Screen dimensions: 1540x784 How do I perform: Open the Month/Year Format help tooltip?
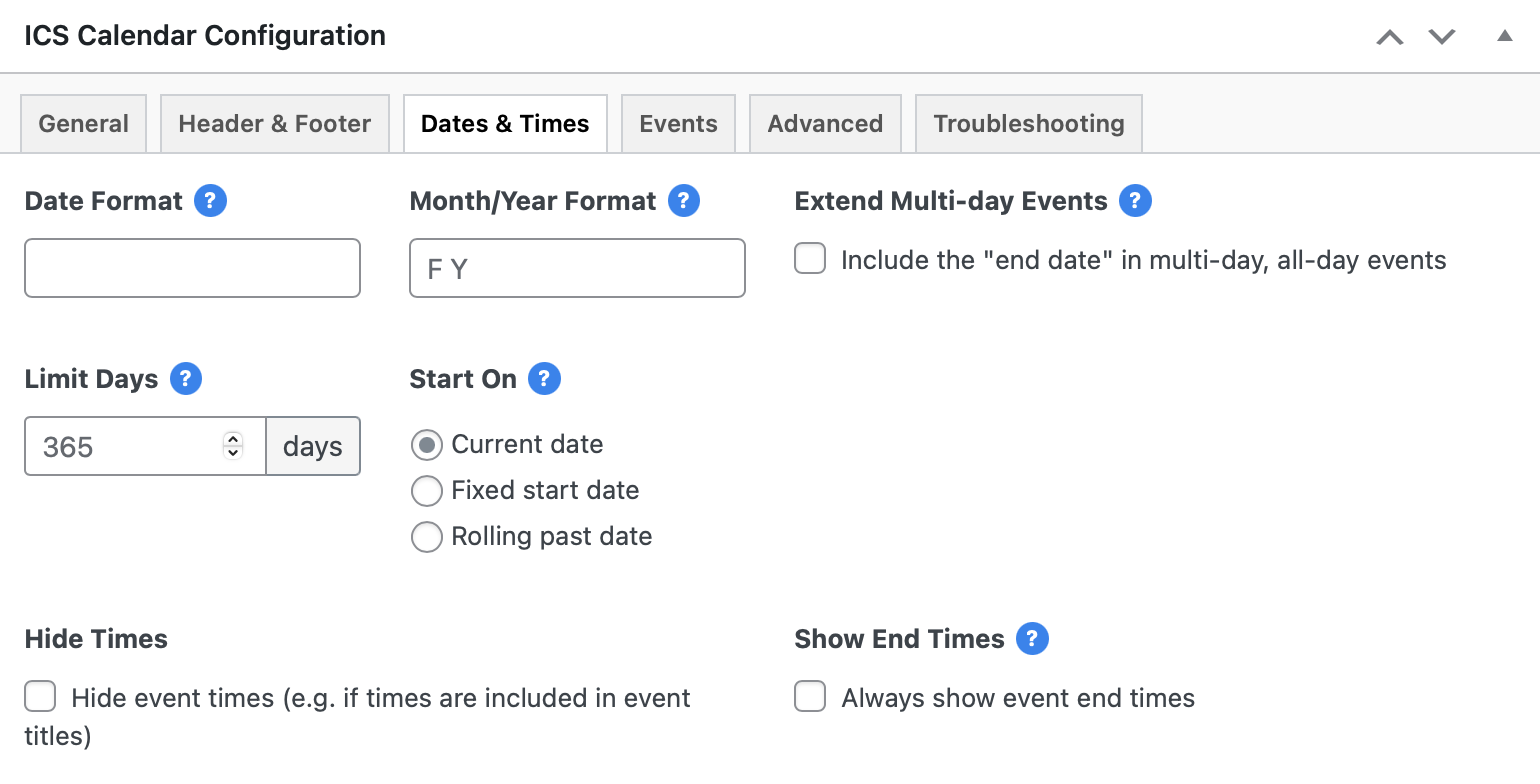coord(683,200)
